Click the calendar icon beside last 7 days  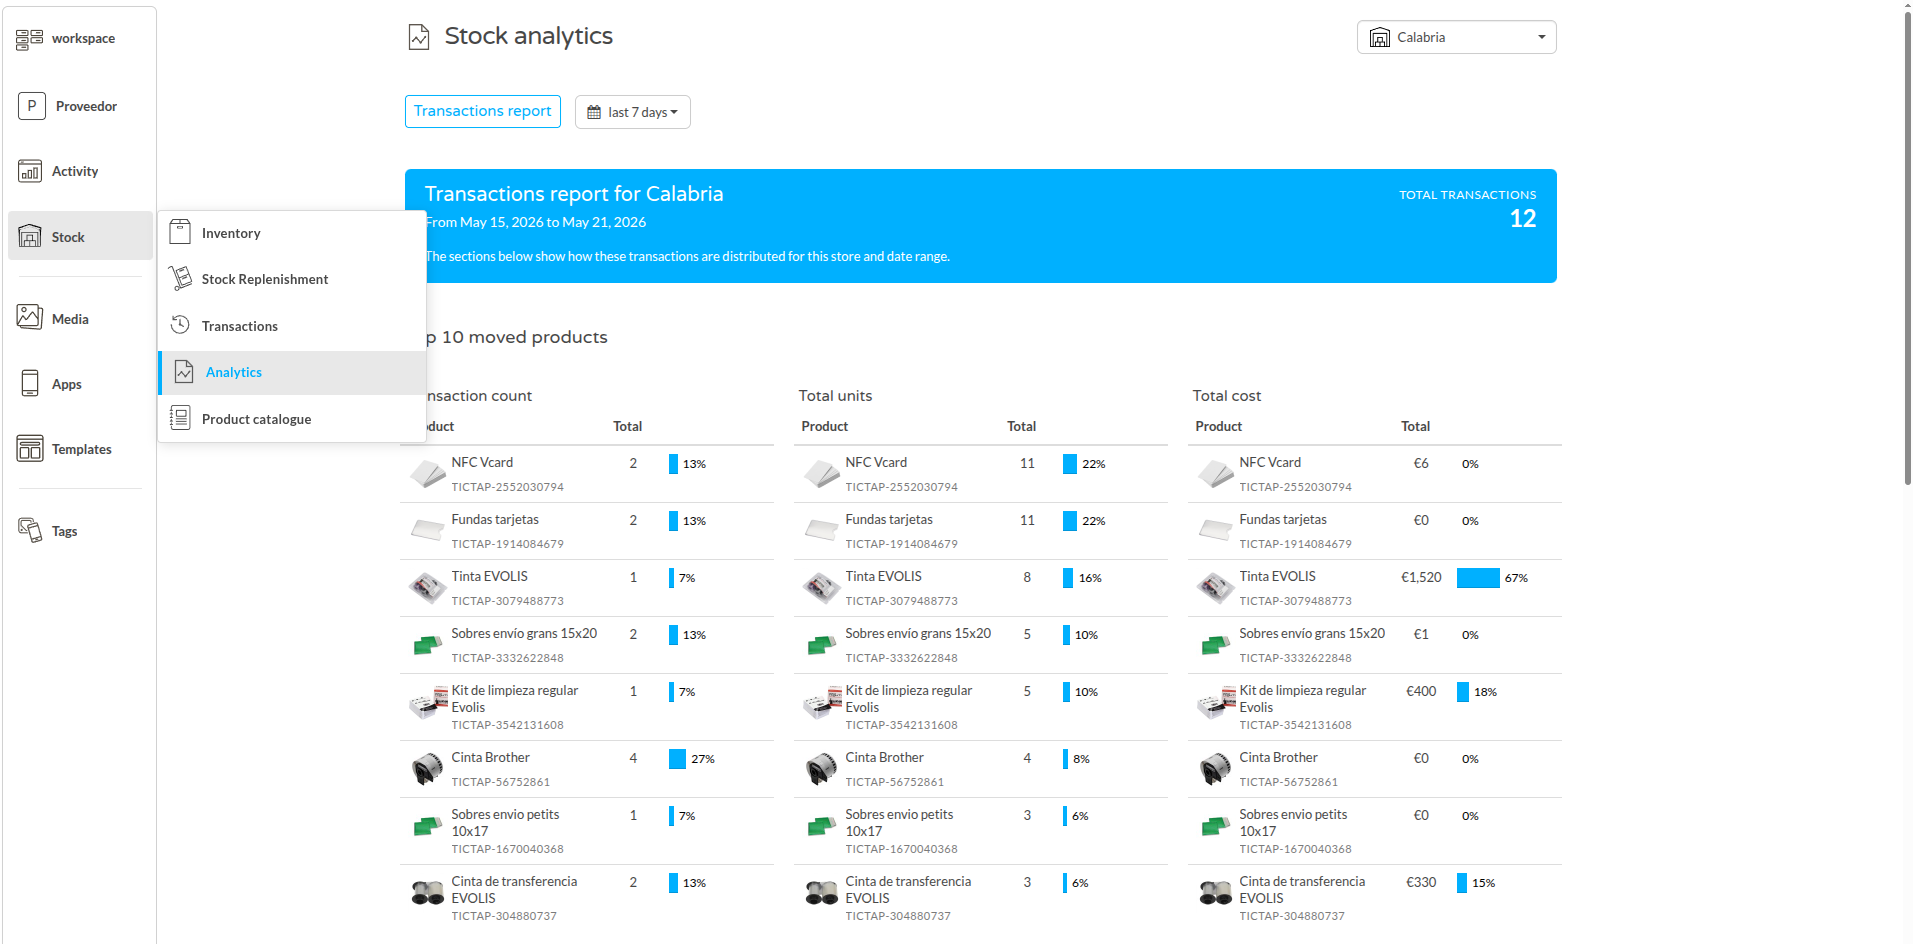tap(594, 112)
